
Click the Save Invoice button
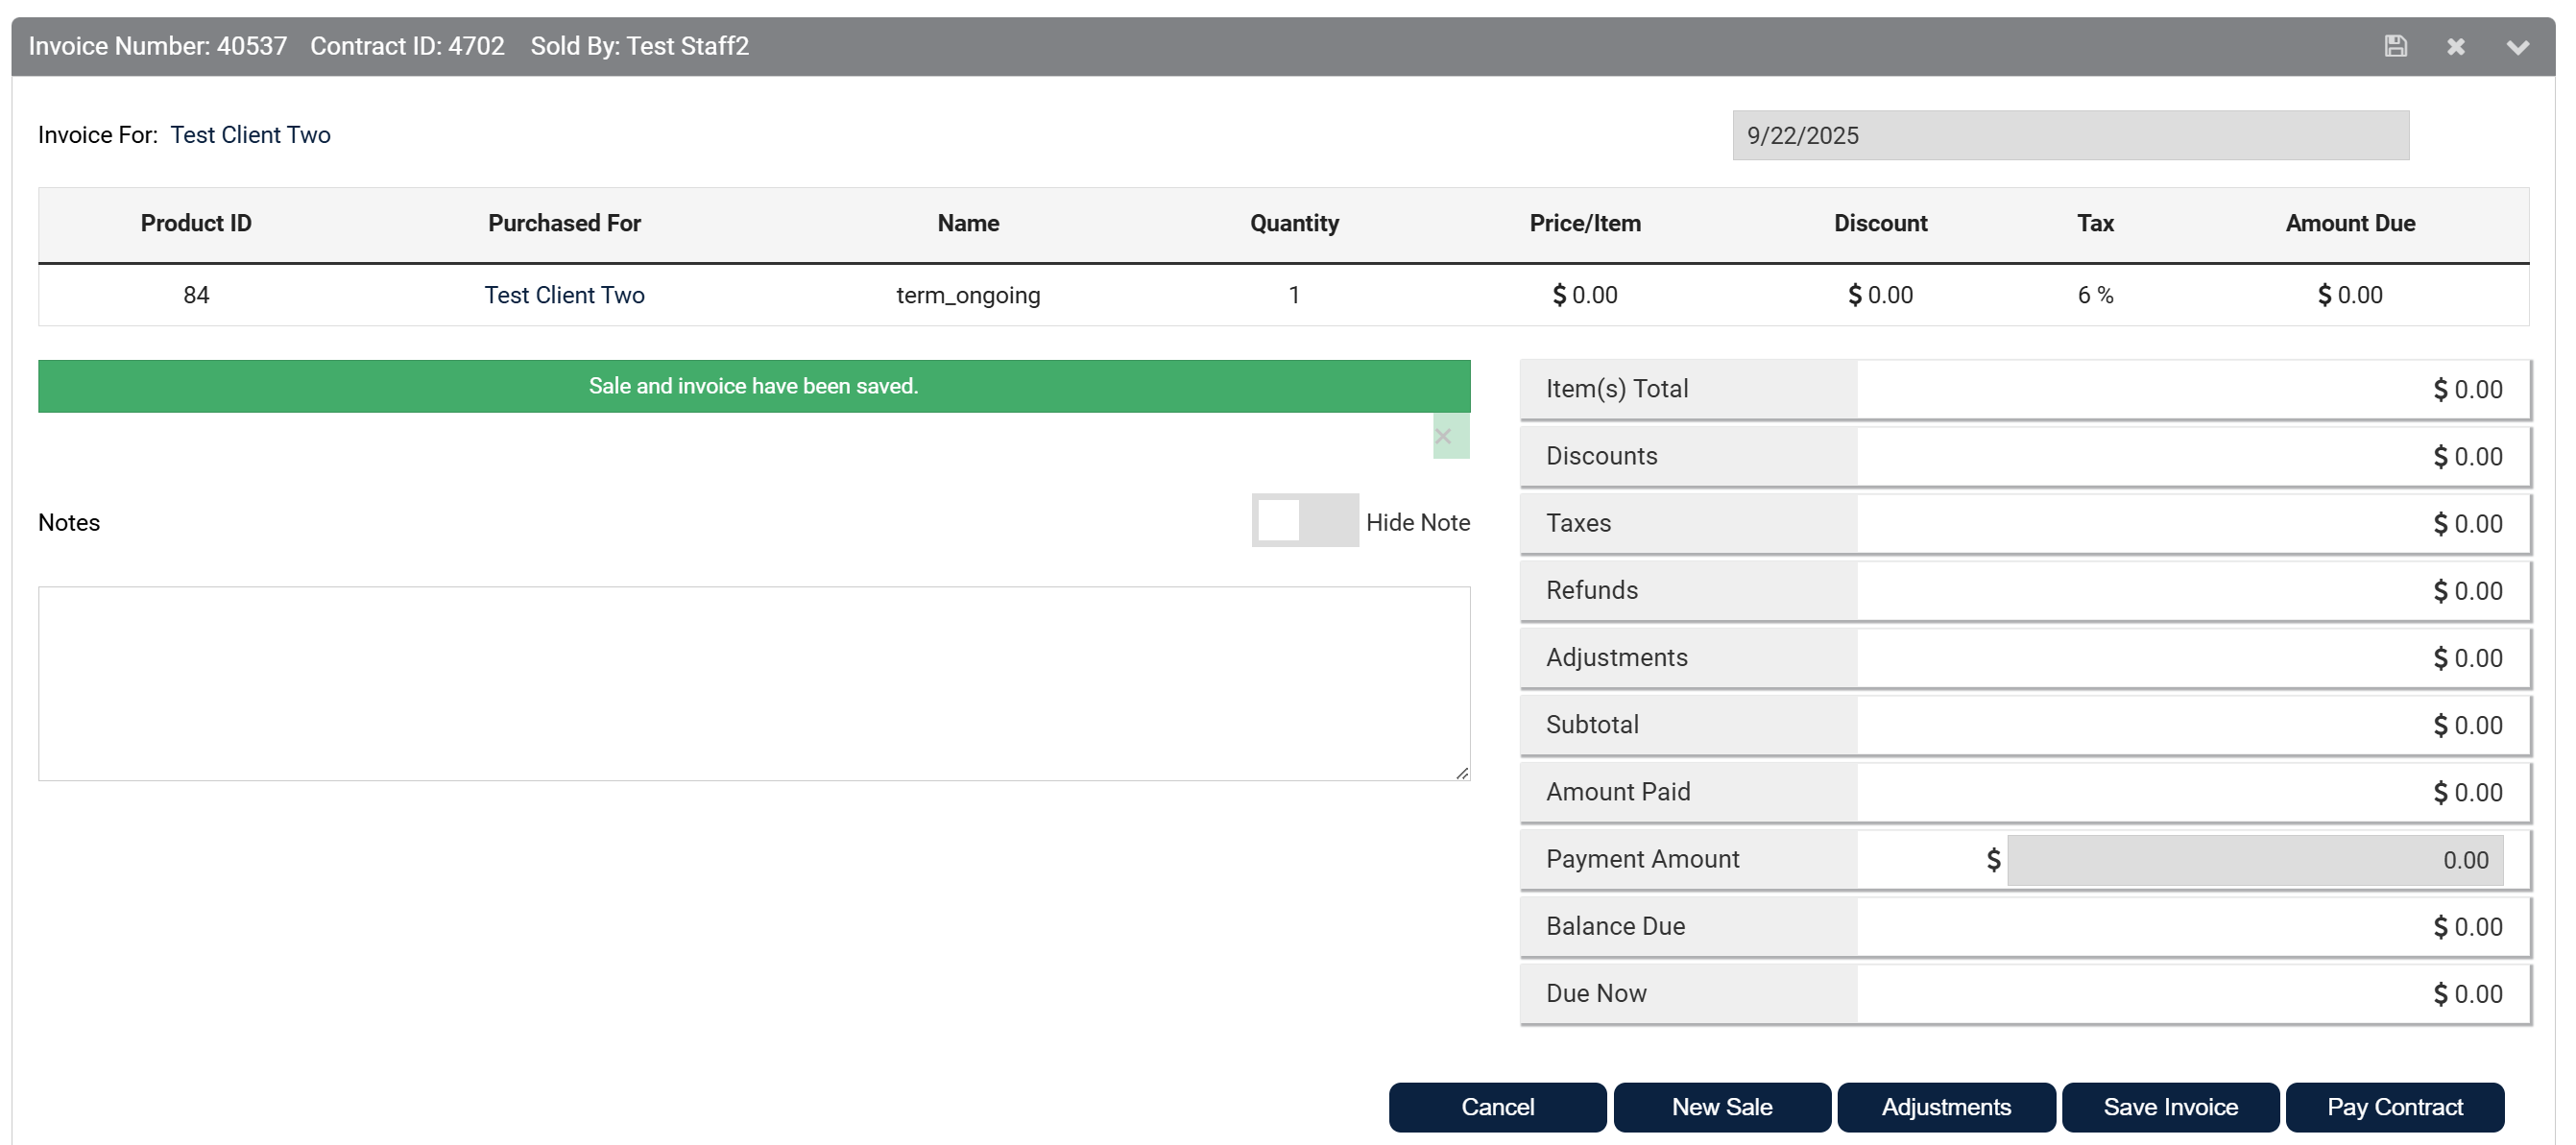2170,1107
